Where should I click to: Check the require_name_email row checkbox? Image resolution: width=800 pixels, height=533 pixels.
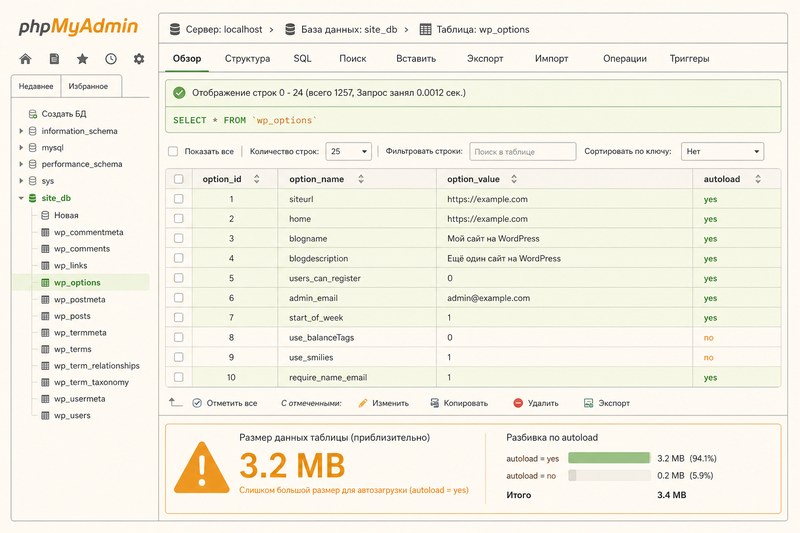coord(179,377)
